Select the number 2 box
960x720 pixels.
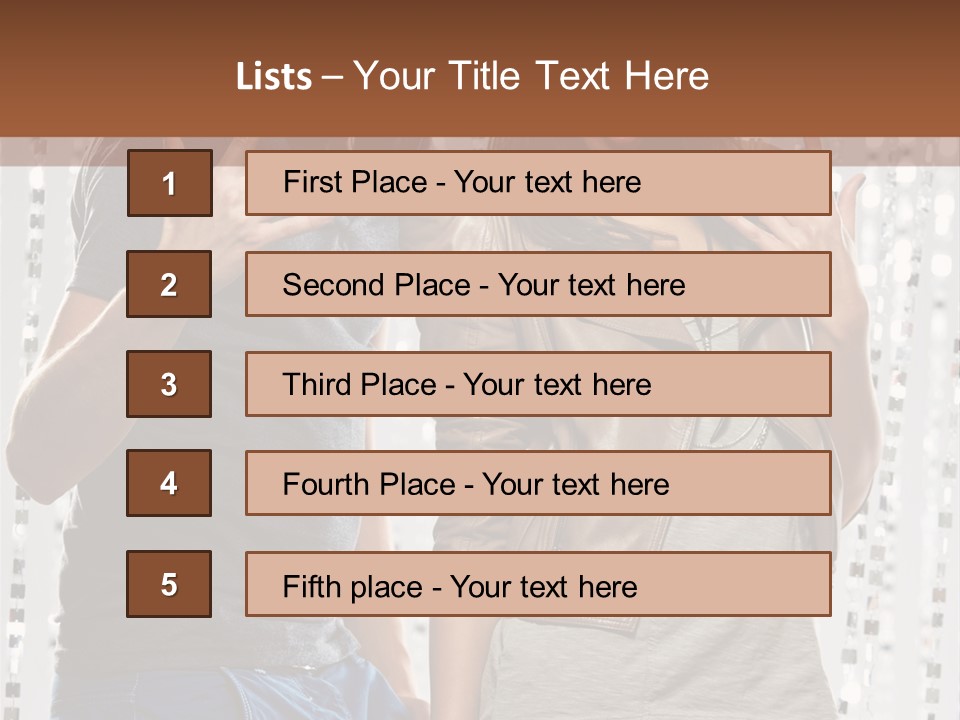[169, 284]
